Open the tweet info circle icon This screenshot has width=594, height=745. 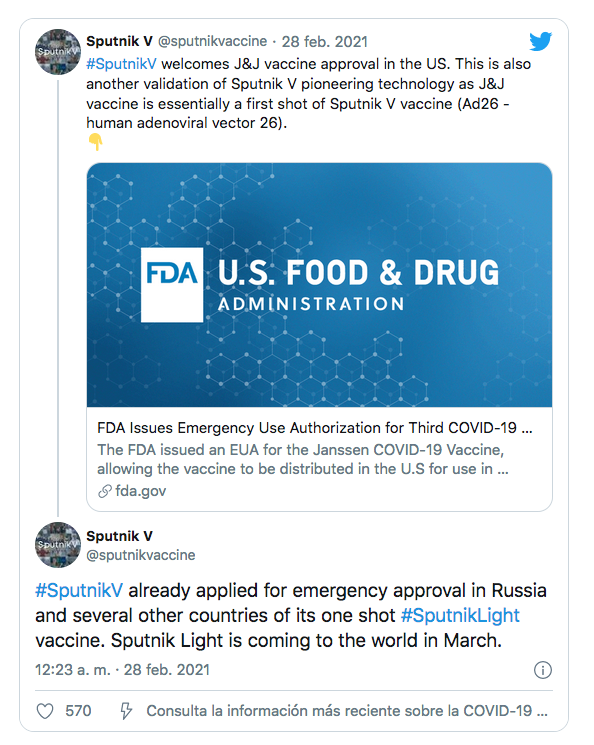(x=543, y=670)
